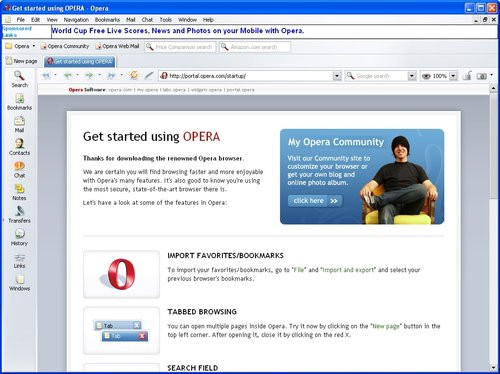
Task: Click the magnifier in Amazon.com search
Action: point(225,47)
